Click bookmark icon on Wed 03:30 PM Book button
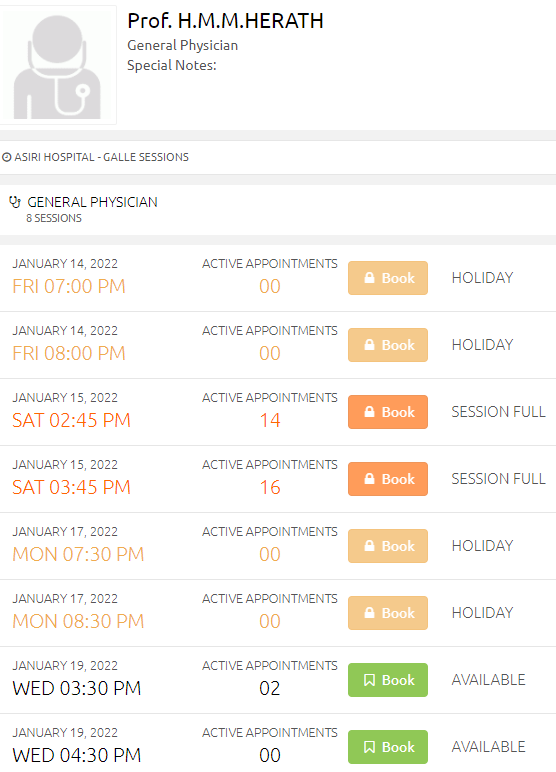This screenshot has width=556, height=772. coord(369,680)
